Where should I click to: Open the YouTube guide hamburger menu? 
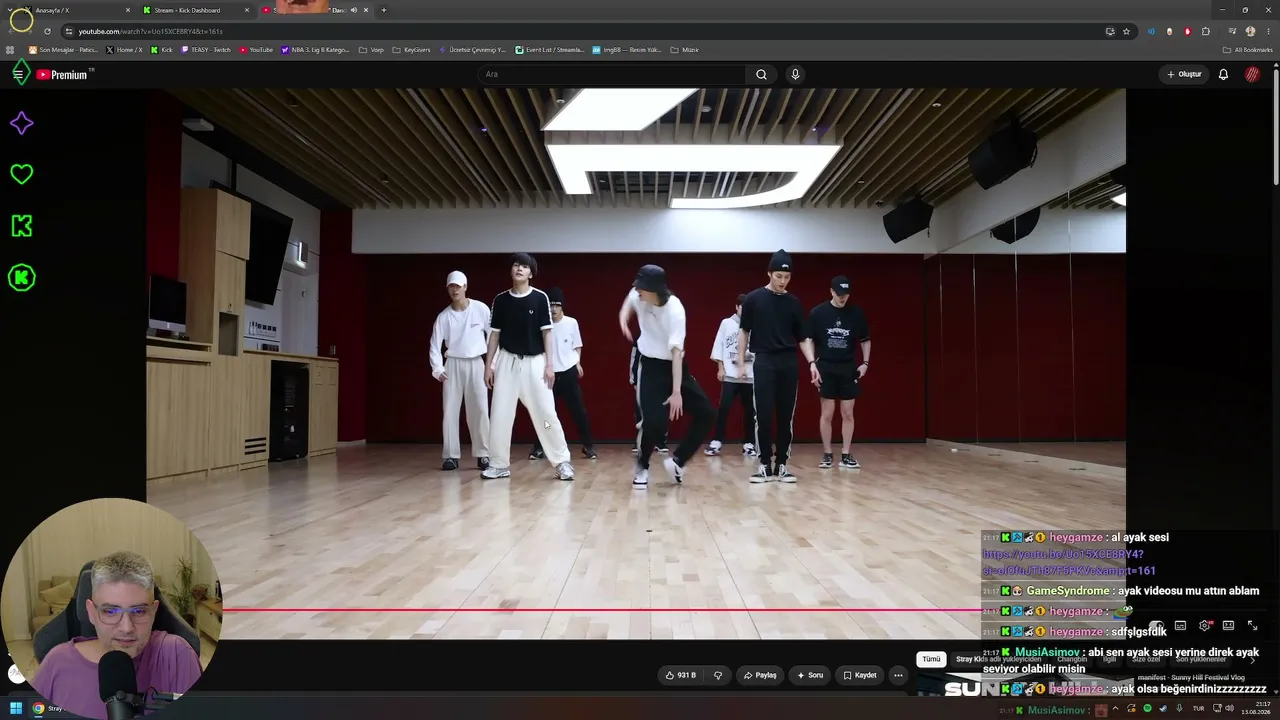(x=18, y=74)
